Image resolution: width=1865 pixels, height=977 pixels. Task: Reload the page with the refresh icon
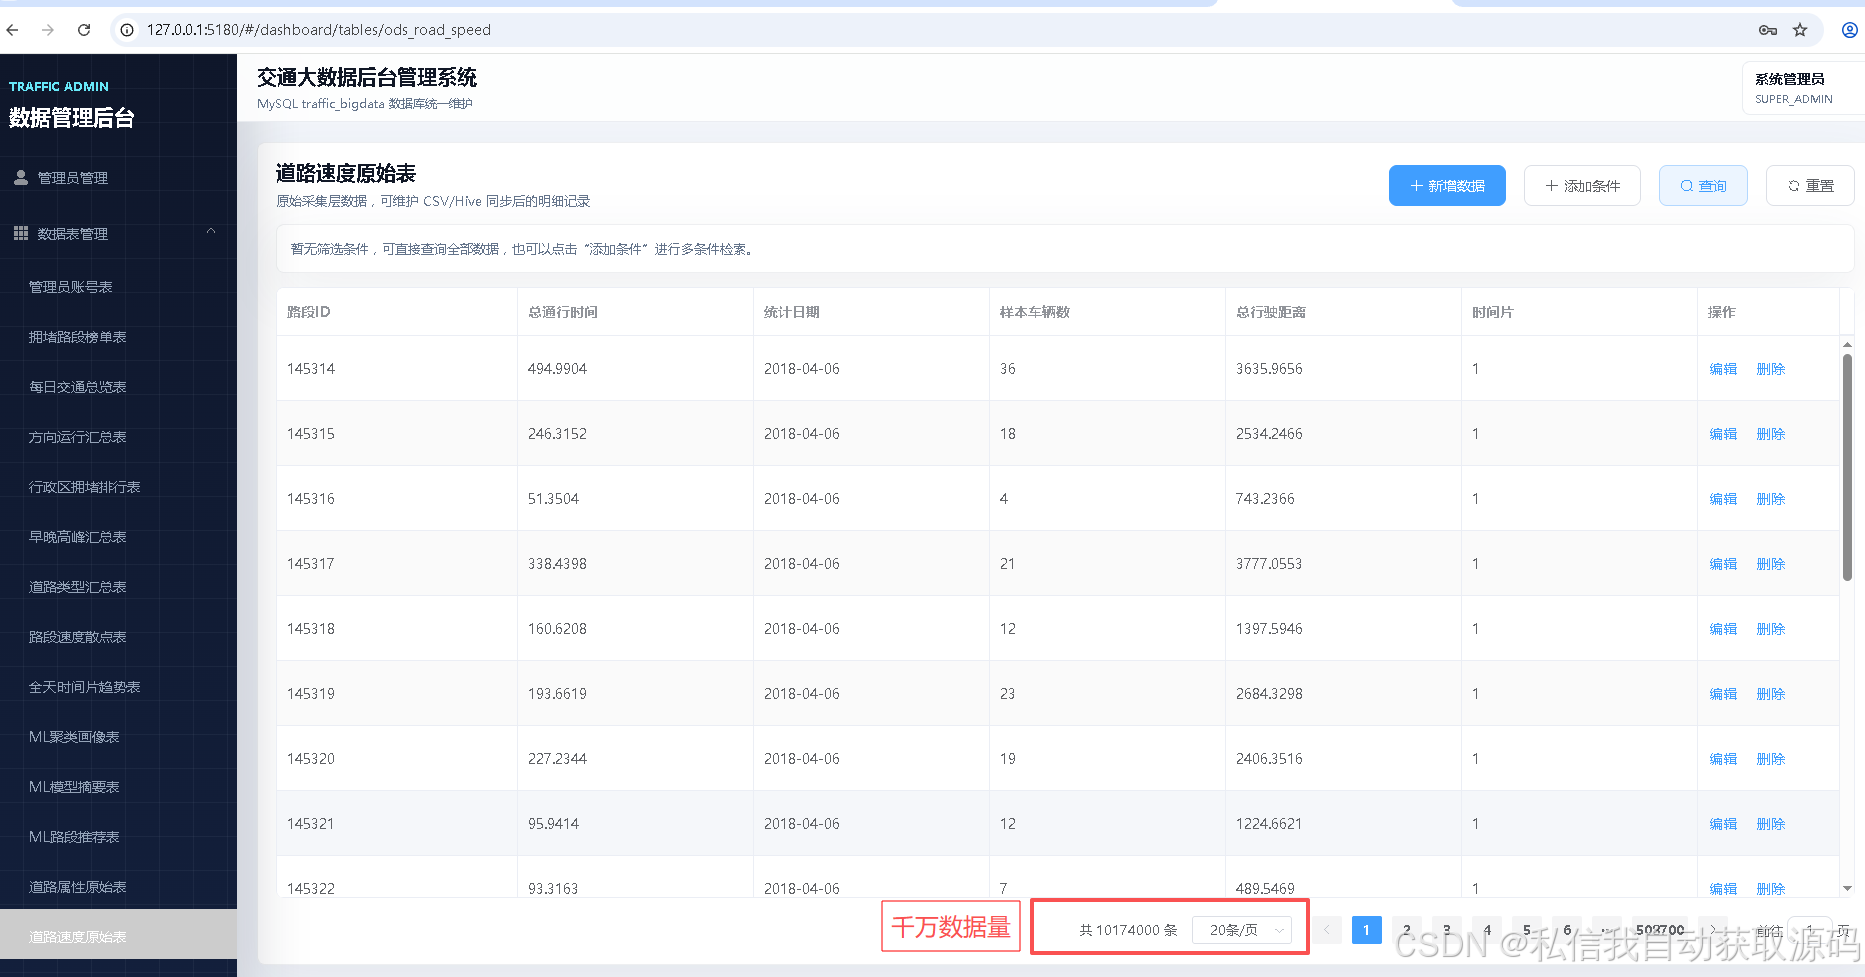coord(84,30)
